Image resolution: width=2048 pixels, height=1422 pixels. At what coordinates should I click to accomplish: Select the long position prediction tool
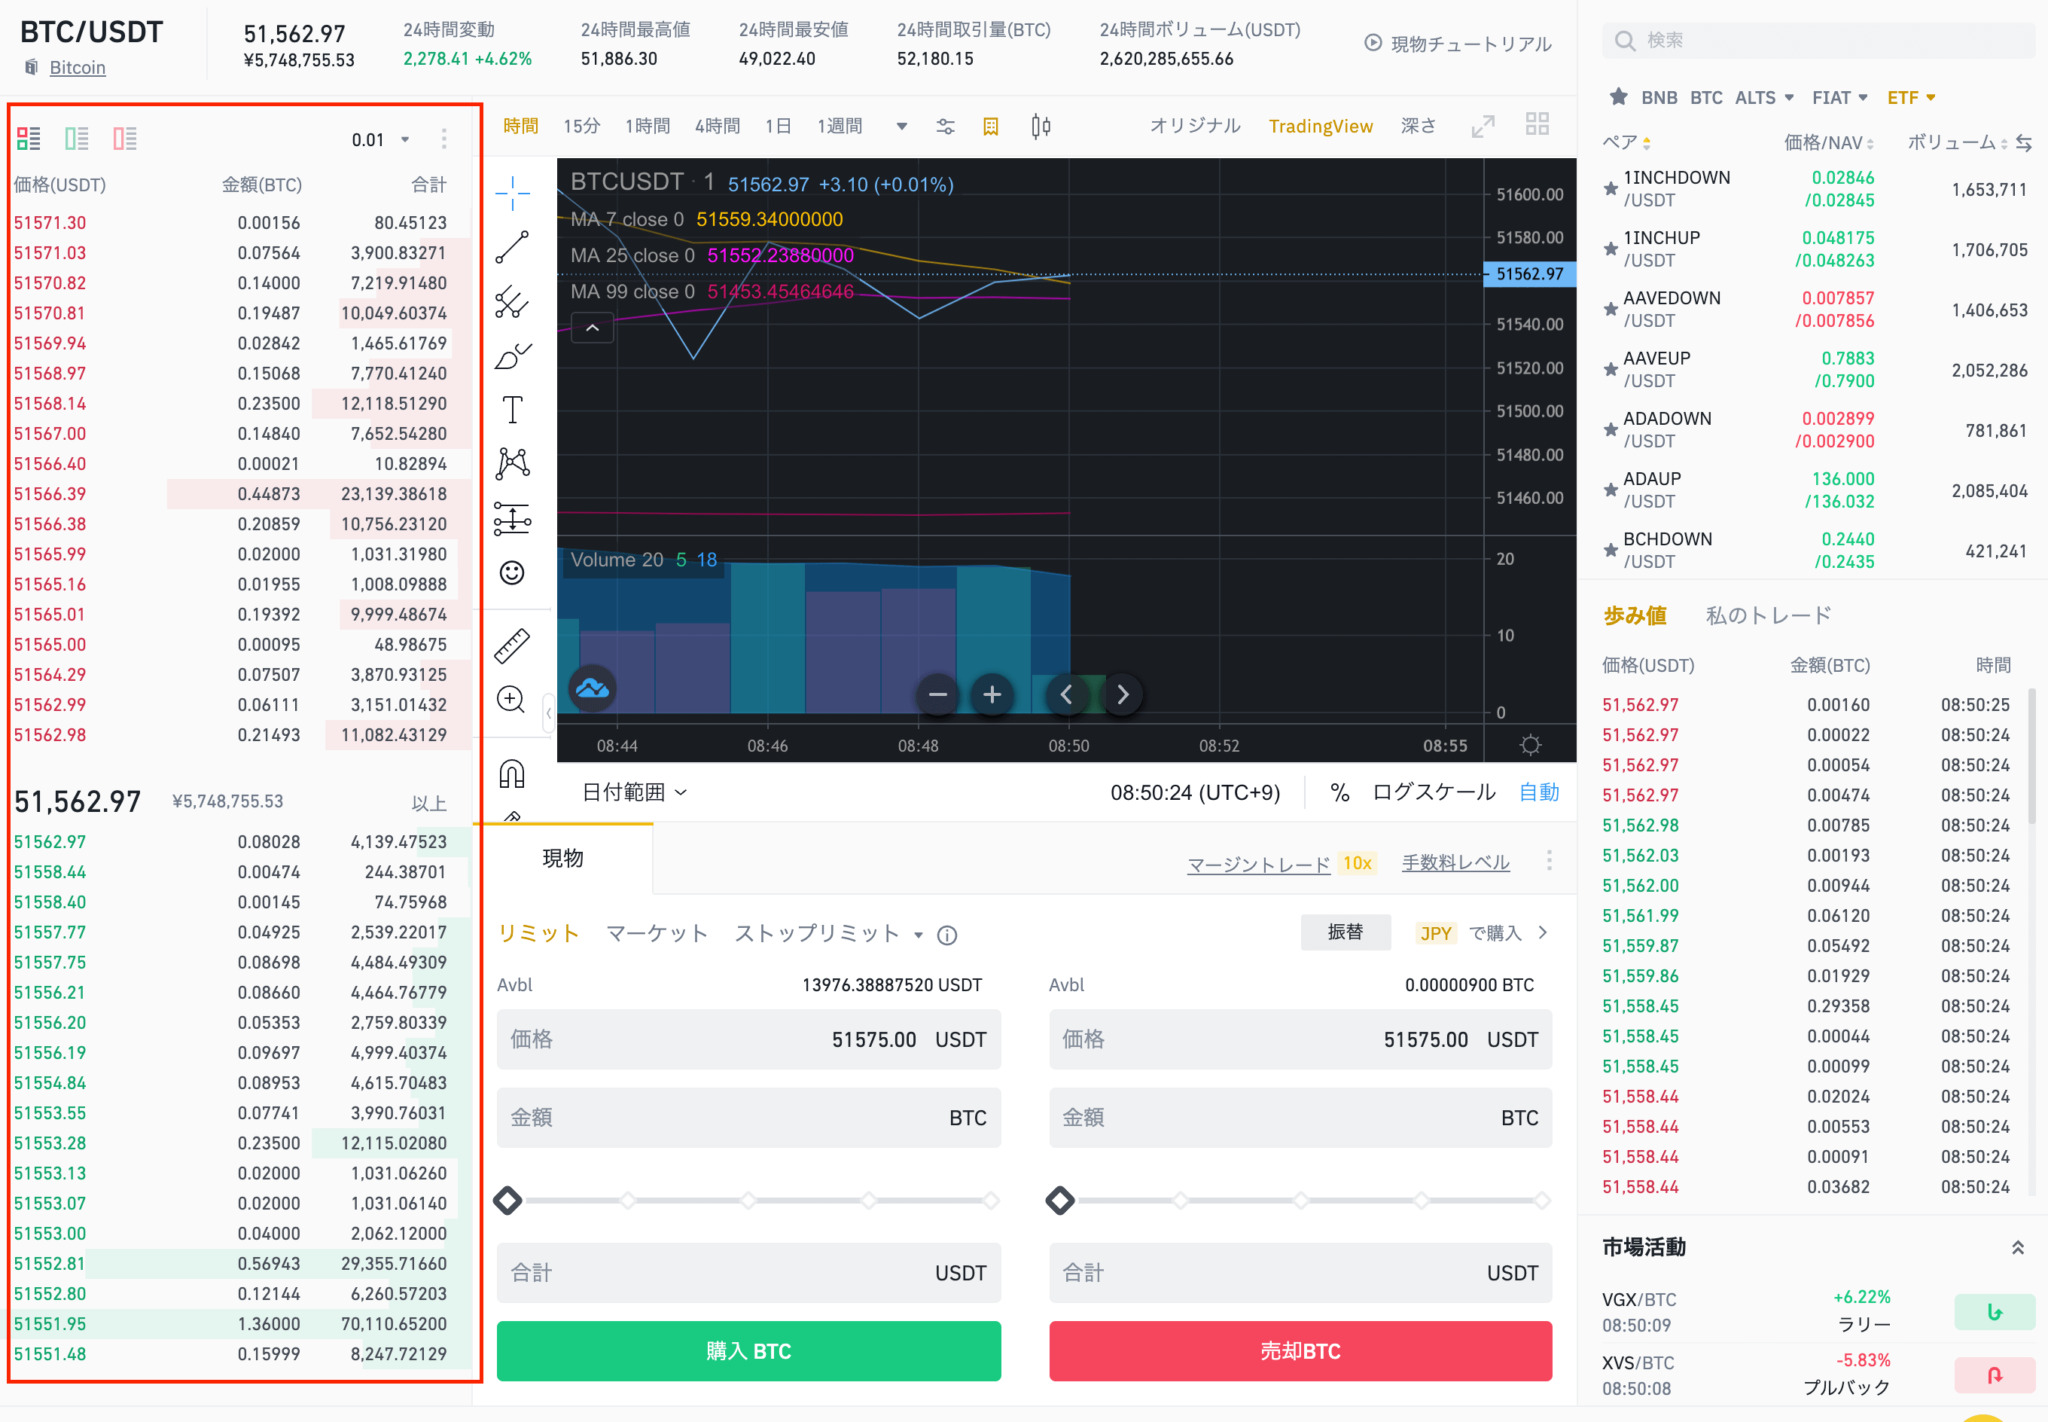coord(512,518)
